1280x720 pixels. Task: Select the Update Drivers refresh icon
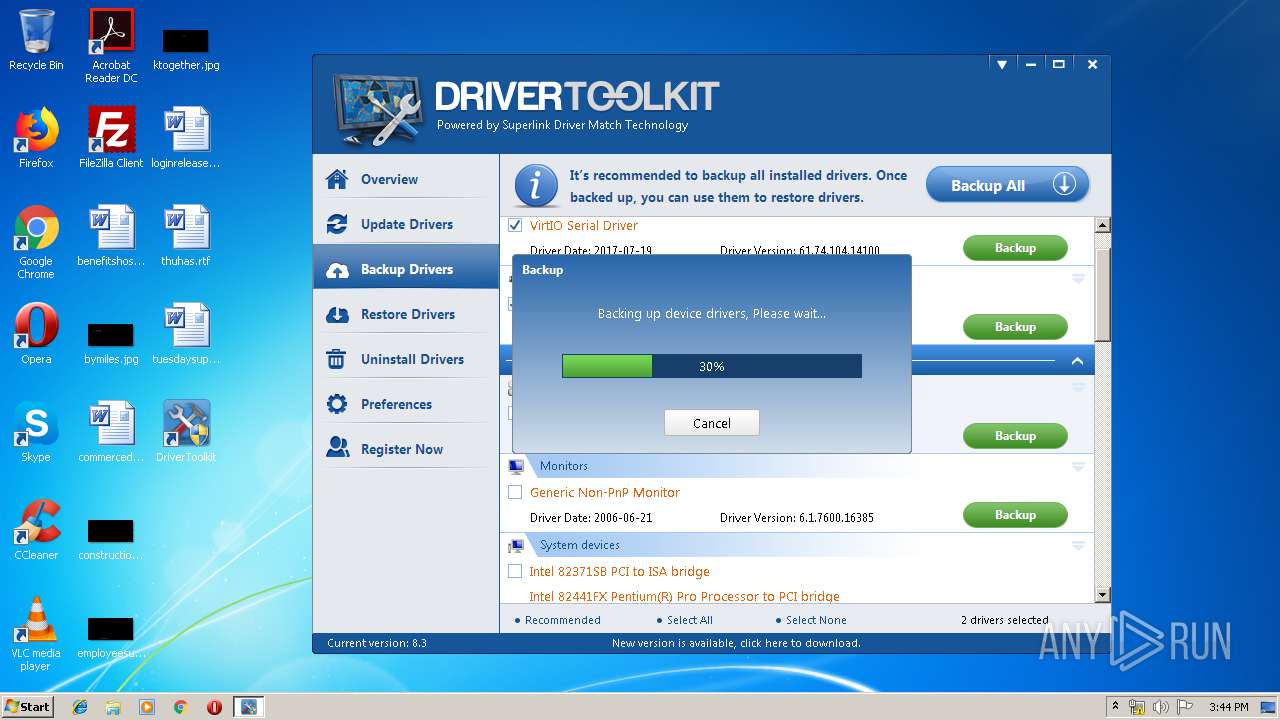(x=337, y=224)
